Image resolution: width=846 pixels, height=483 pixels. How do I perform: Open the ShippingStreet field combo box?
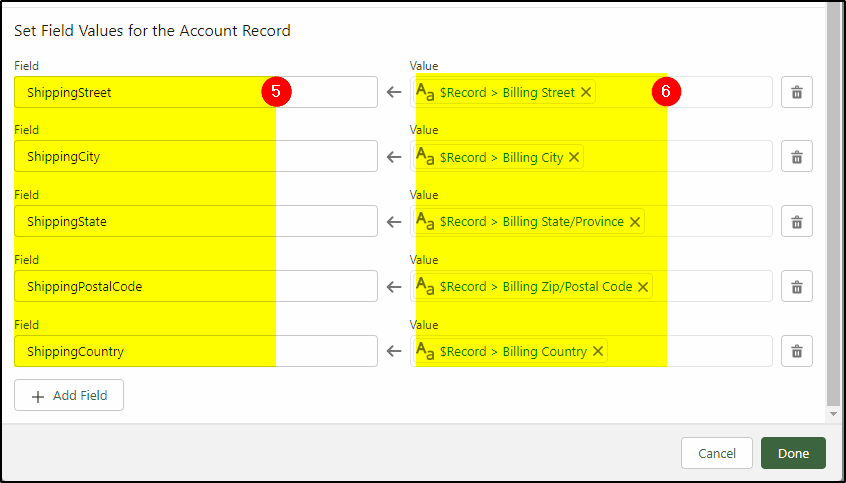[196, 92]
